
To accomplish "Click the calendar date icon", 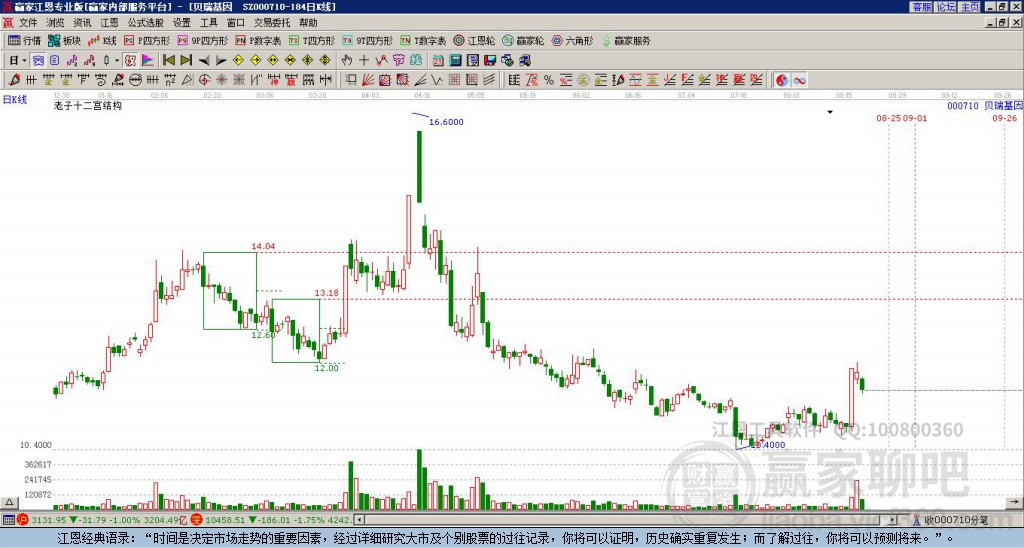I will pos(438,60).
